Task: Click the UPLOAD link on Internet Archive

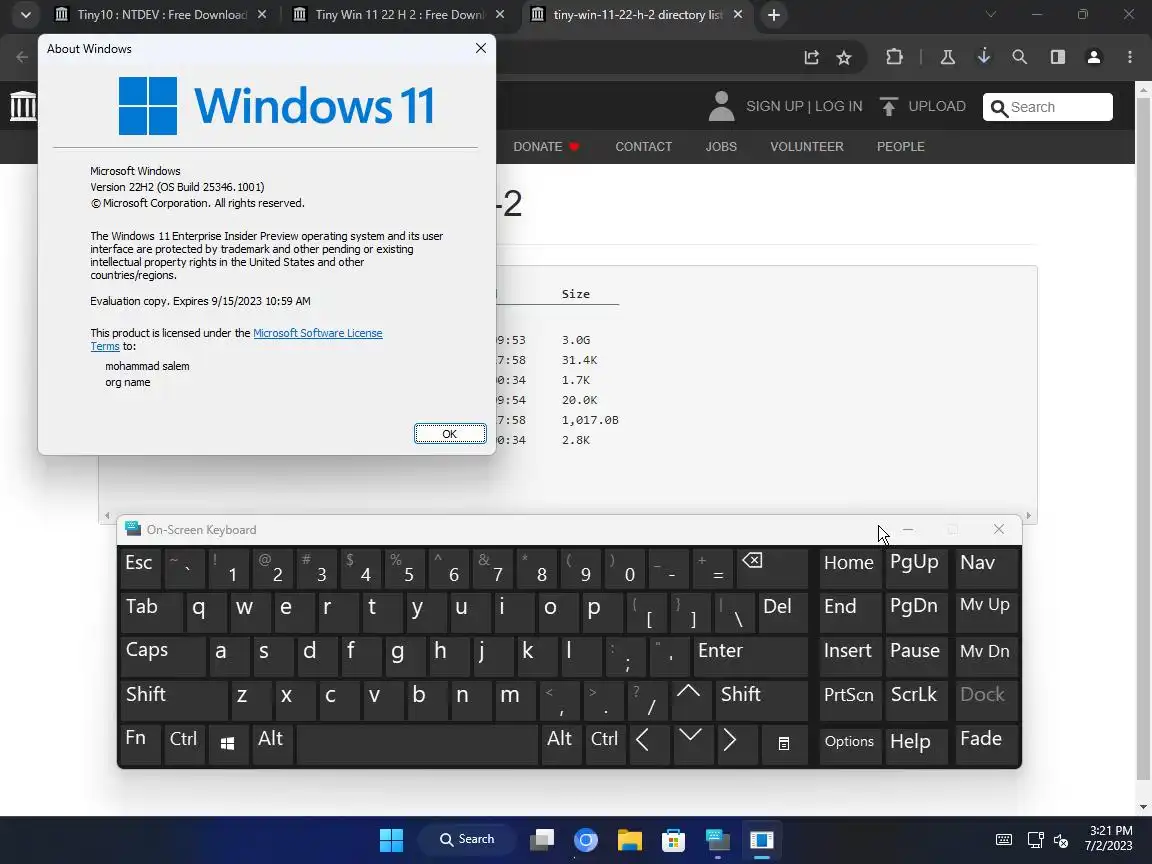Action: tap(922, 107)
